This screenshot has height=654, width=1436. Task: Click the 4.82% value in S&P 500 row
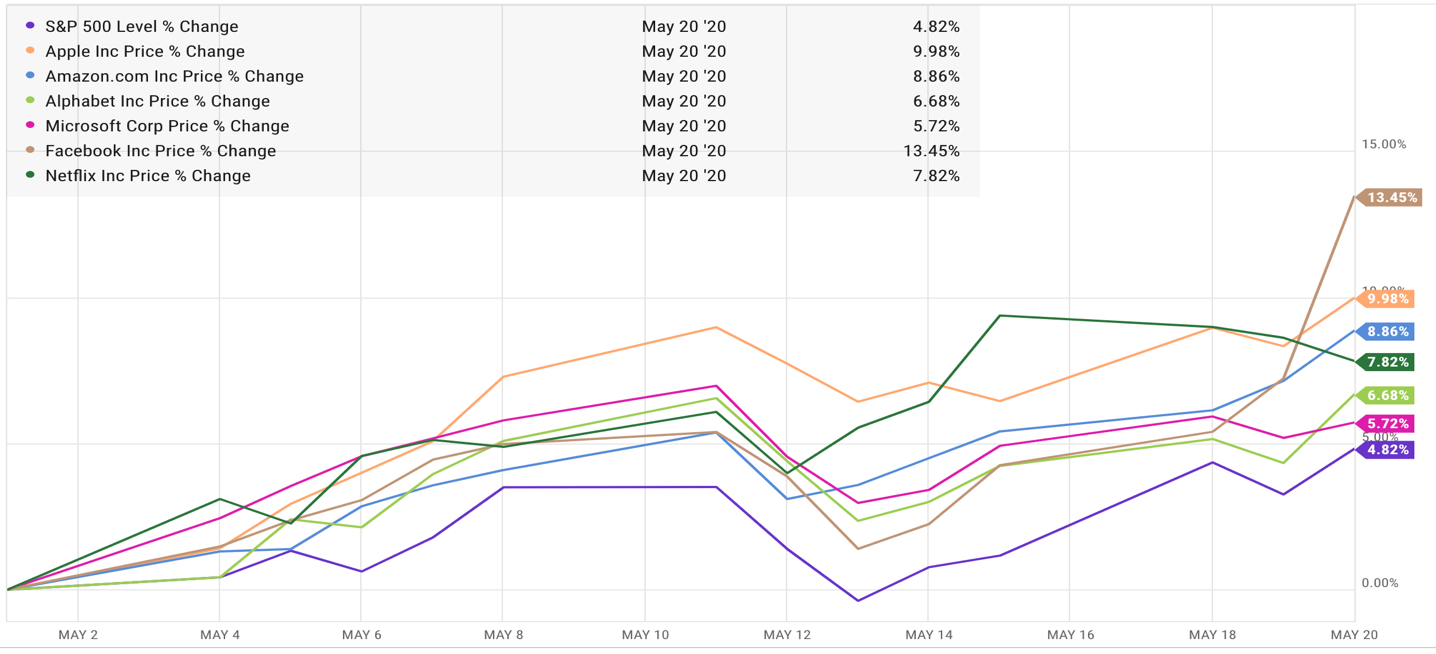coord(937,27)
